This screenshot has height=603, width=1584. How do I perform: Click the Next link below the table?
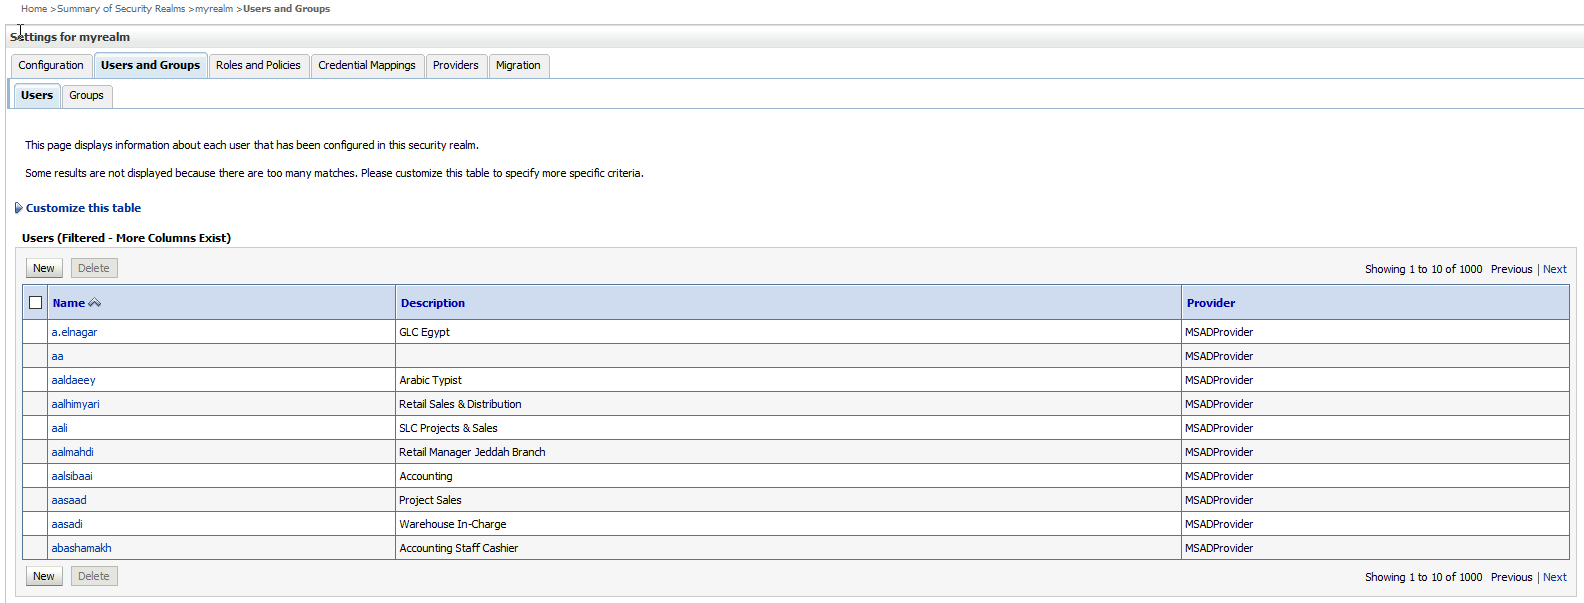(x=1554, y=577)
